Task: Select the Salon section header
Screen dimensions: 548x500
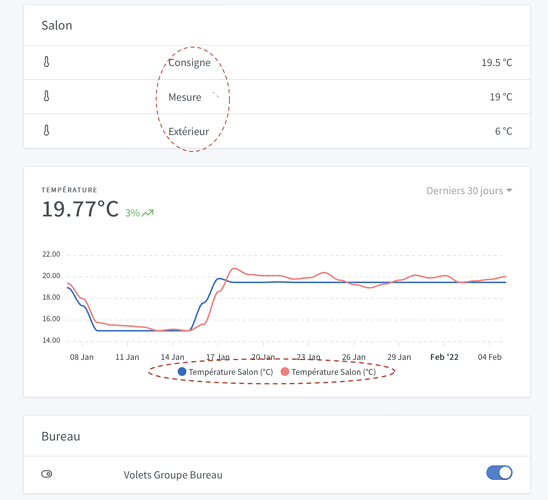Action: (57, 25)
